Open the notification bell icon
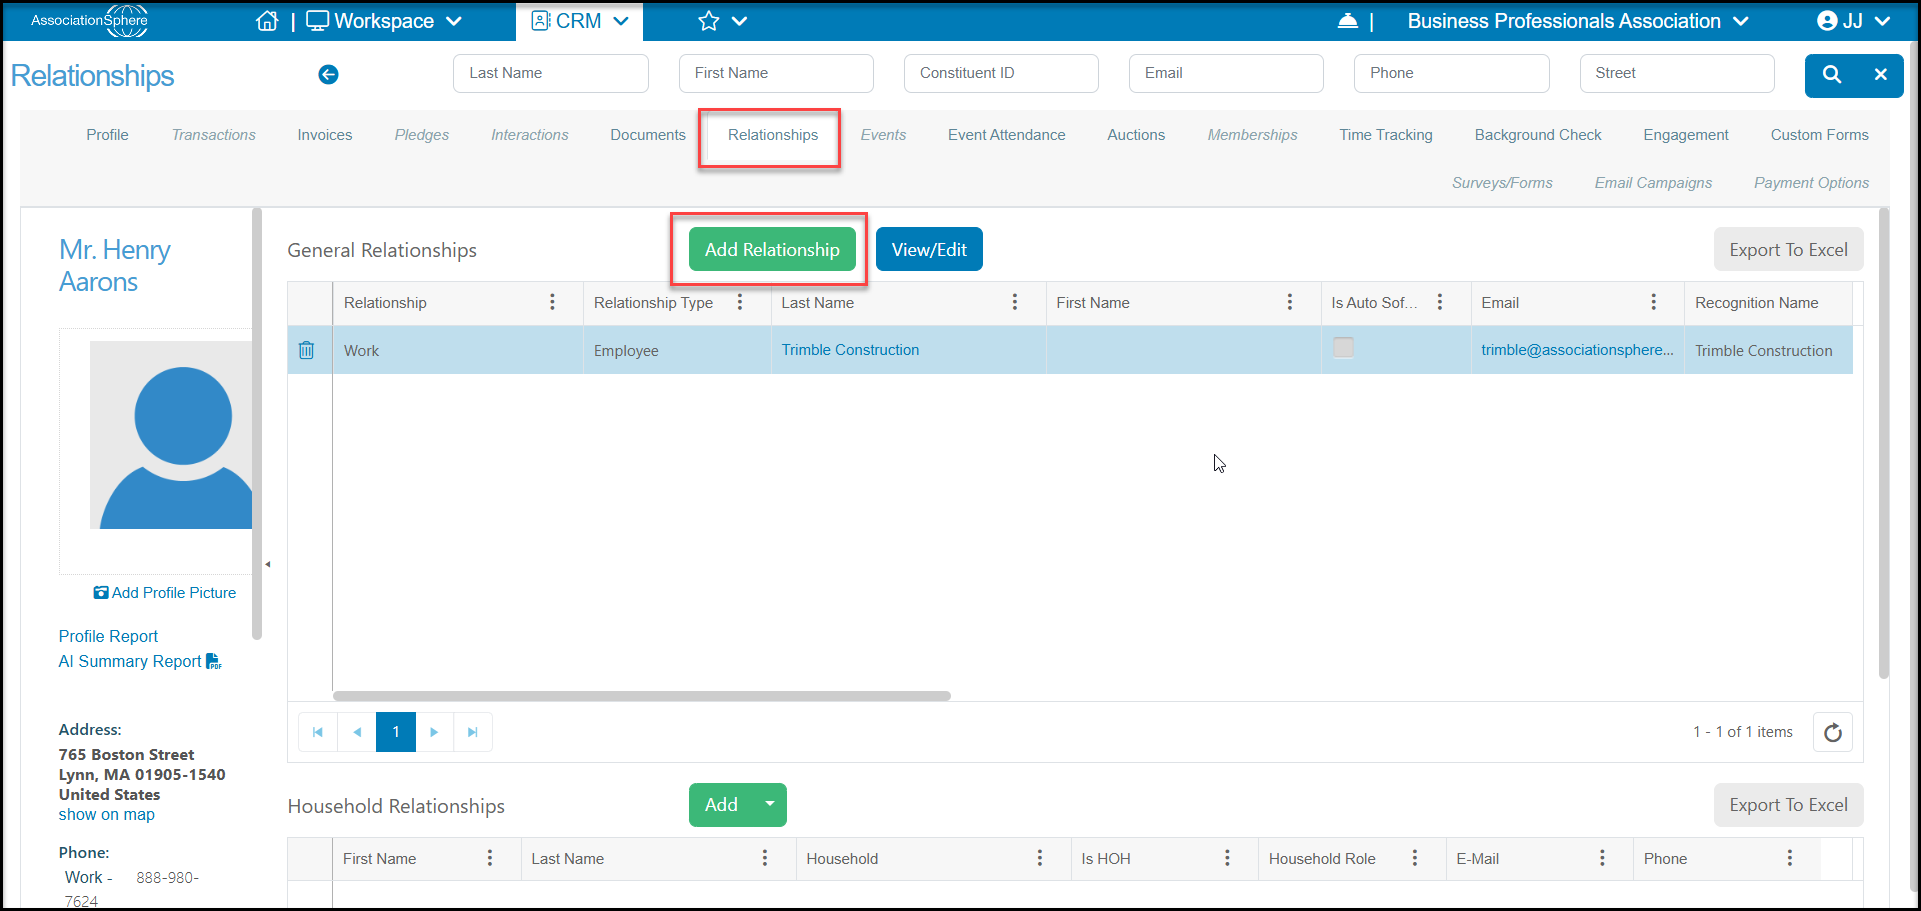1921x911 pixels. click(1347, 21)
